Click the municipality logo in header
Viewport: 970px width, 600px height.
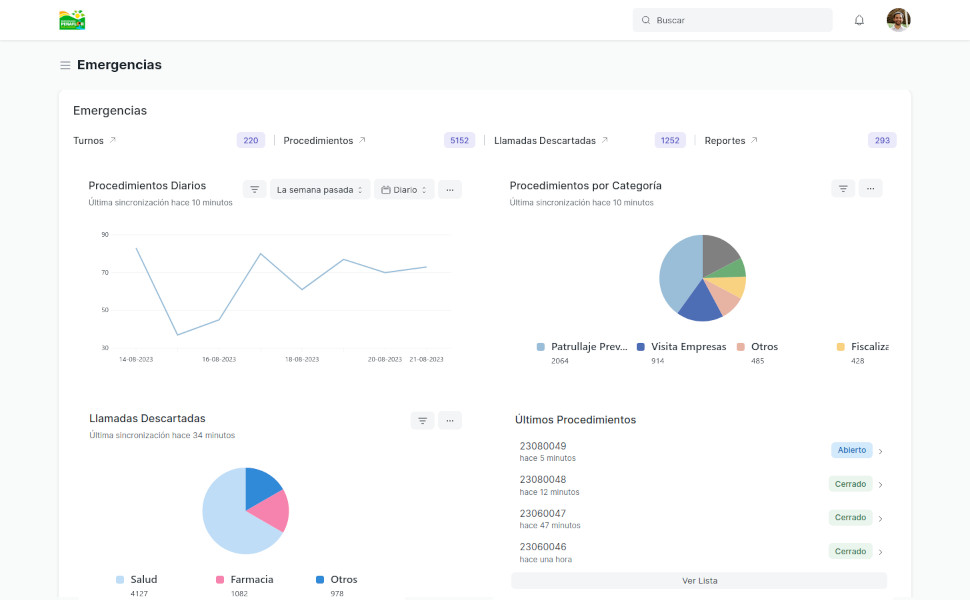point(72,20)
